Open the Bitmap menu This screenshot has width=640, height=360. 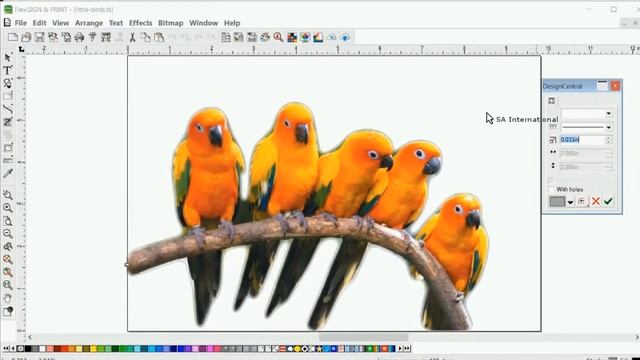pyautogui.click(x=171, y=23)
